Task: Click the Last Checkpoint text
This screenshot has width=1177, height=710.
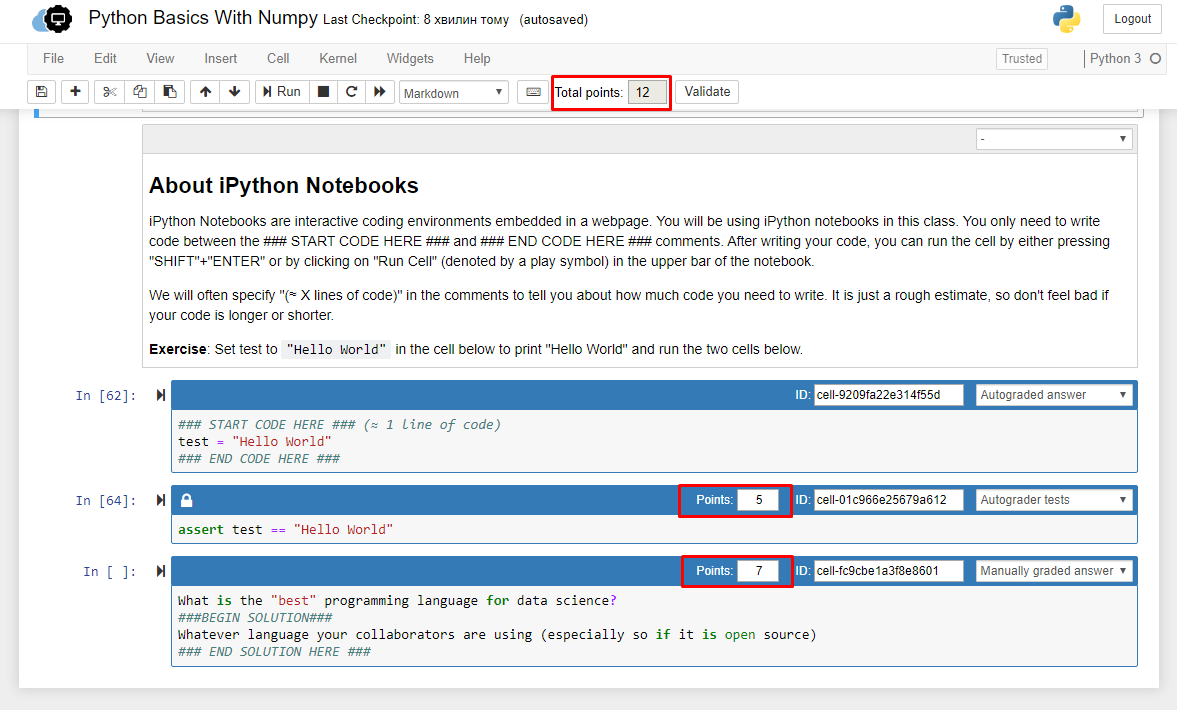Action: [416, 20]
